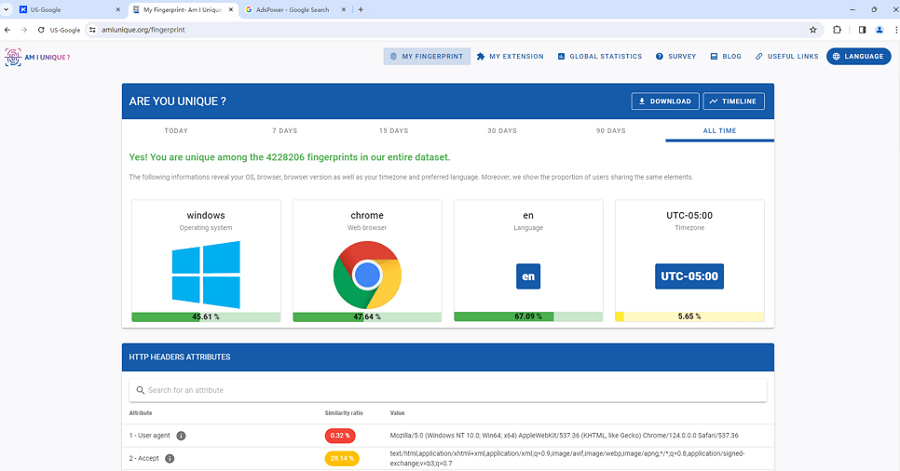Maximize or restore the browser window
The image size is (900, 471).
pos(874,10)
